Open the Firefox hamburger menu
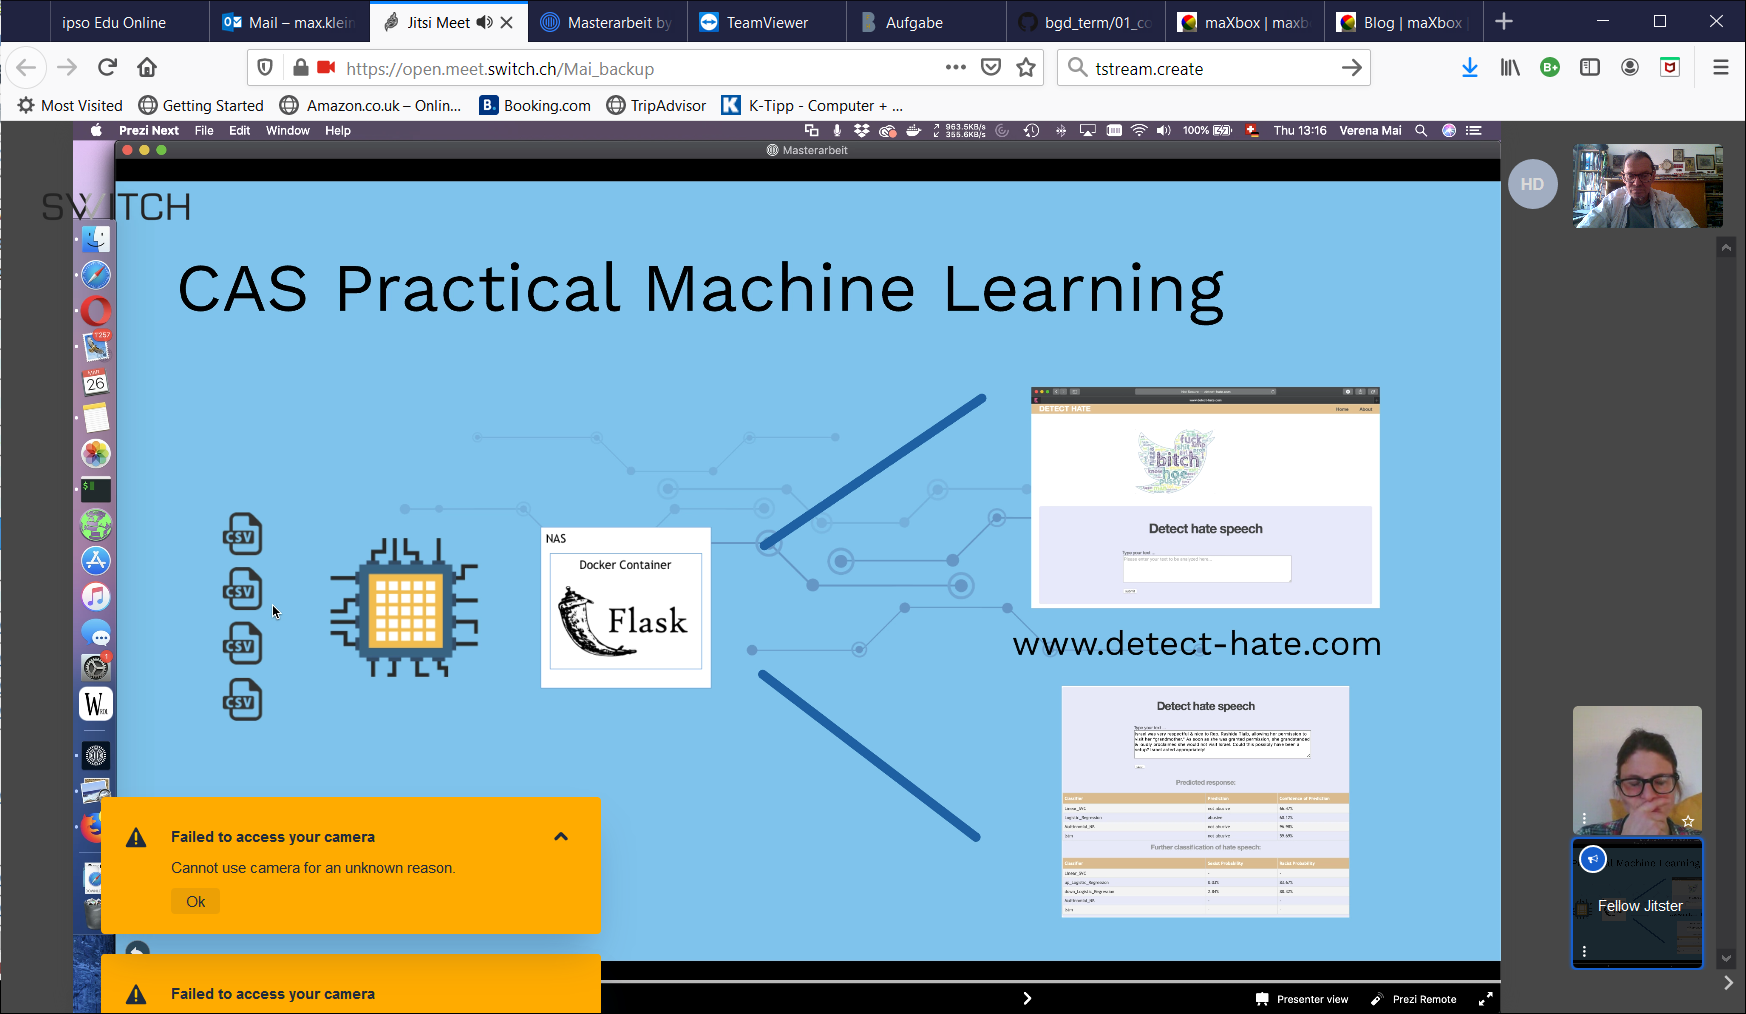The width and height of the screenshot is (1746, 1014). point(1721,67)
